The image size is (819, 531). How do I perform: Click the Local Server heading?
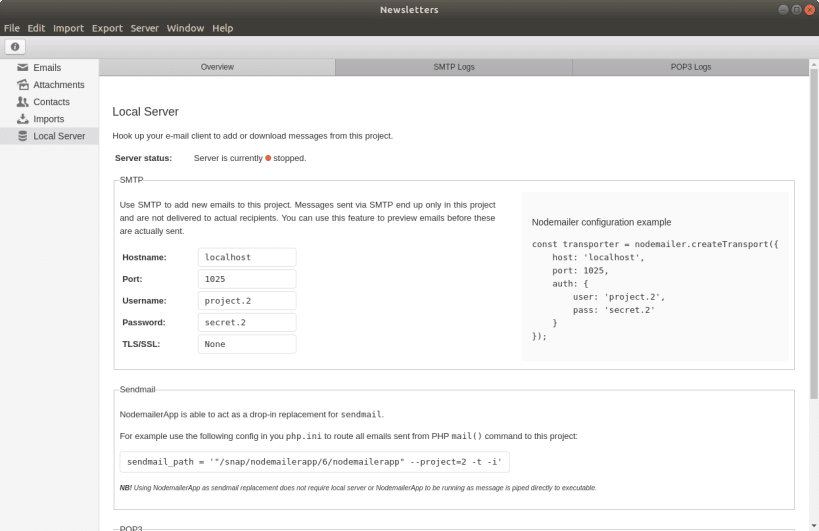(x=145, y=112)
